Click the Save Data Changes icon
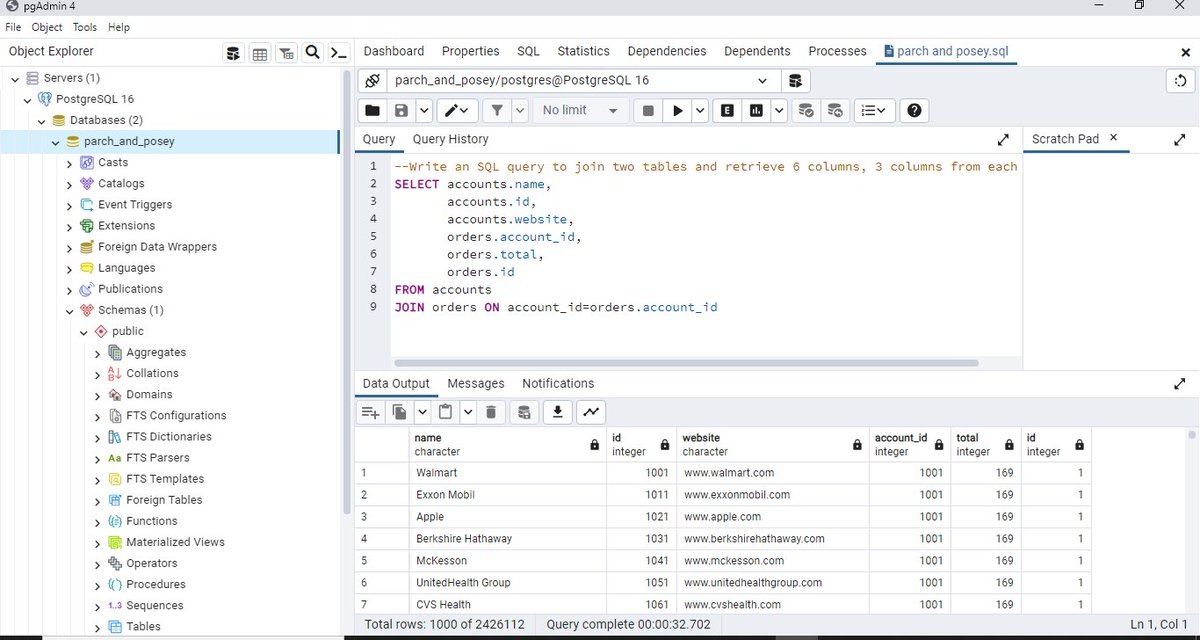The image size is (1200, 640). (524, 411)
